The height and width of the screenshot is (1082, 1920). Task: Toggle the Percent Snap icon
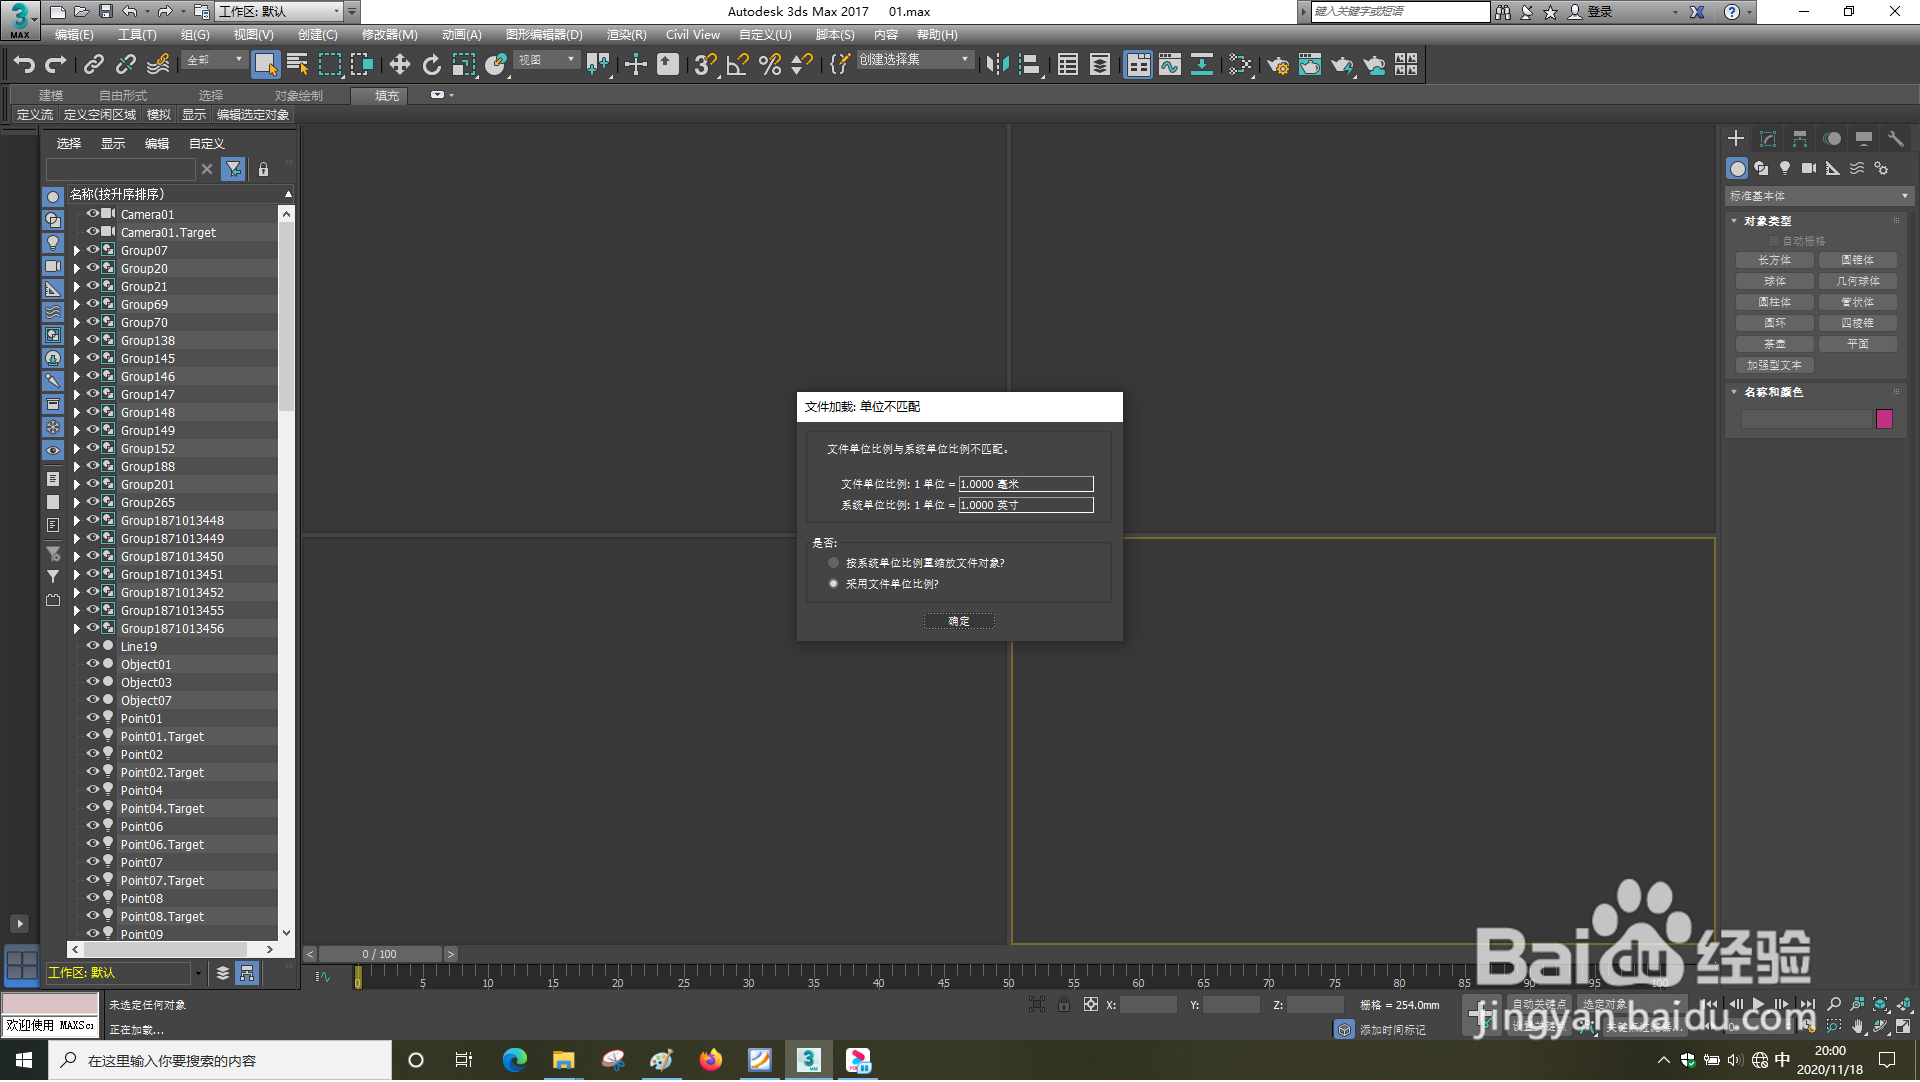[770, 65]
